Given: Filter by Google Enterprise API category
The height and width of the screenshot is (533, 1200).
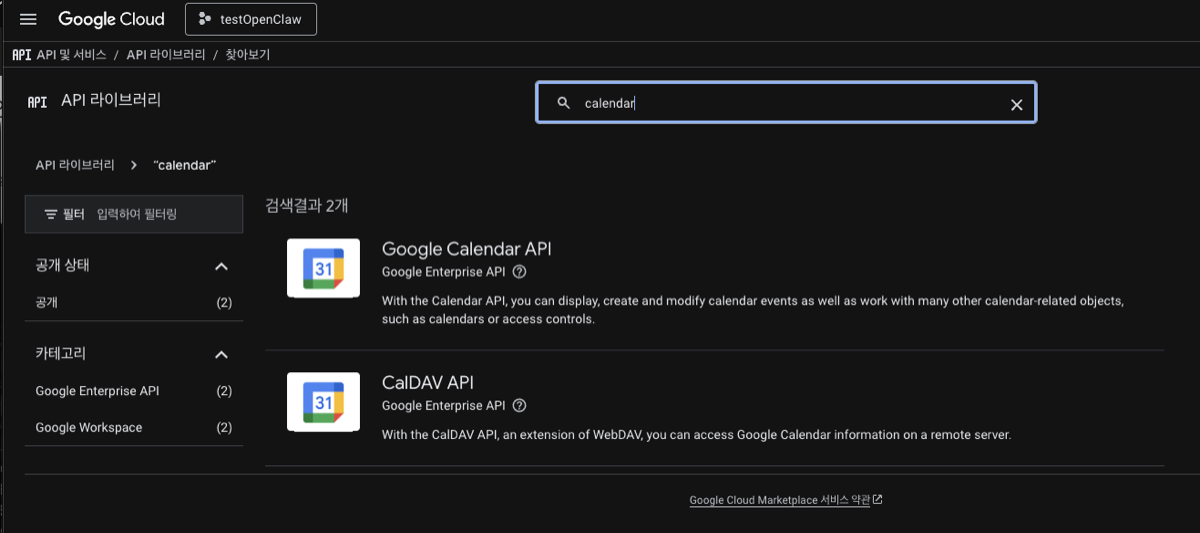Looking at the screenshot, I should tap(133, 391).
